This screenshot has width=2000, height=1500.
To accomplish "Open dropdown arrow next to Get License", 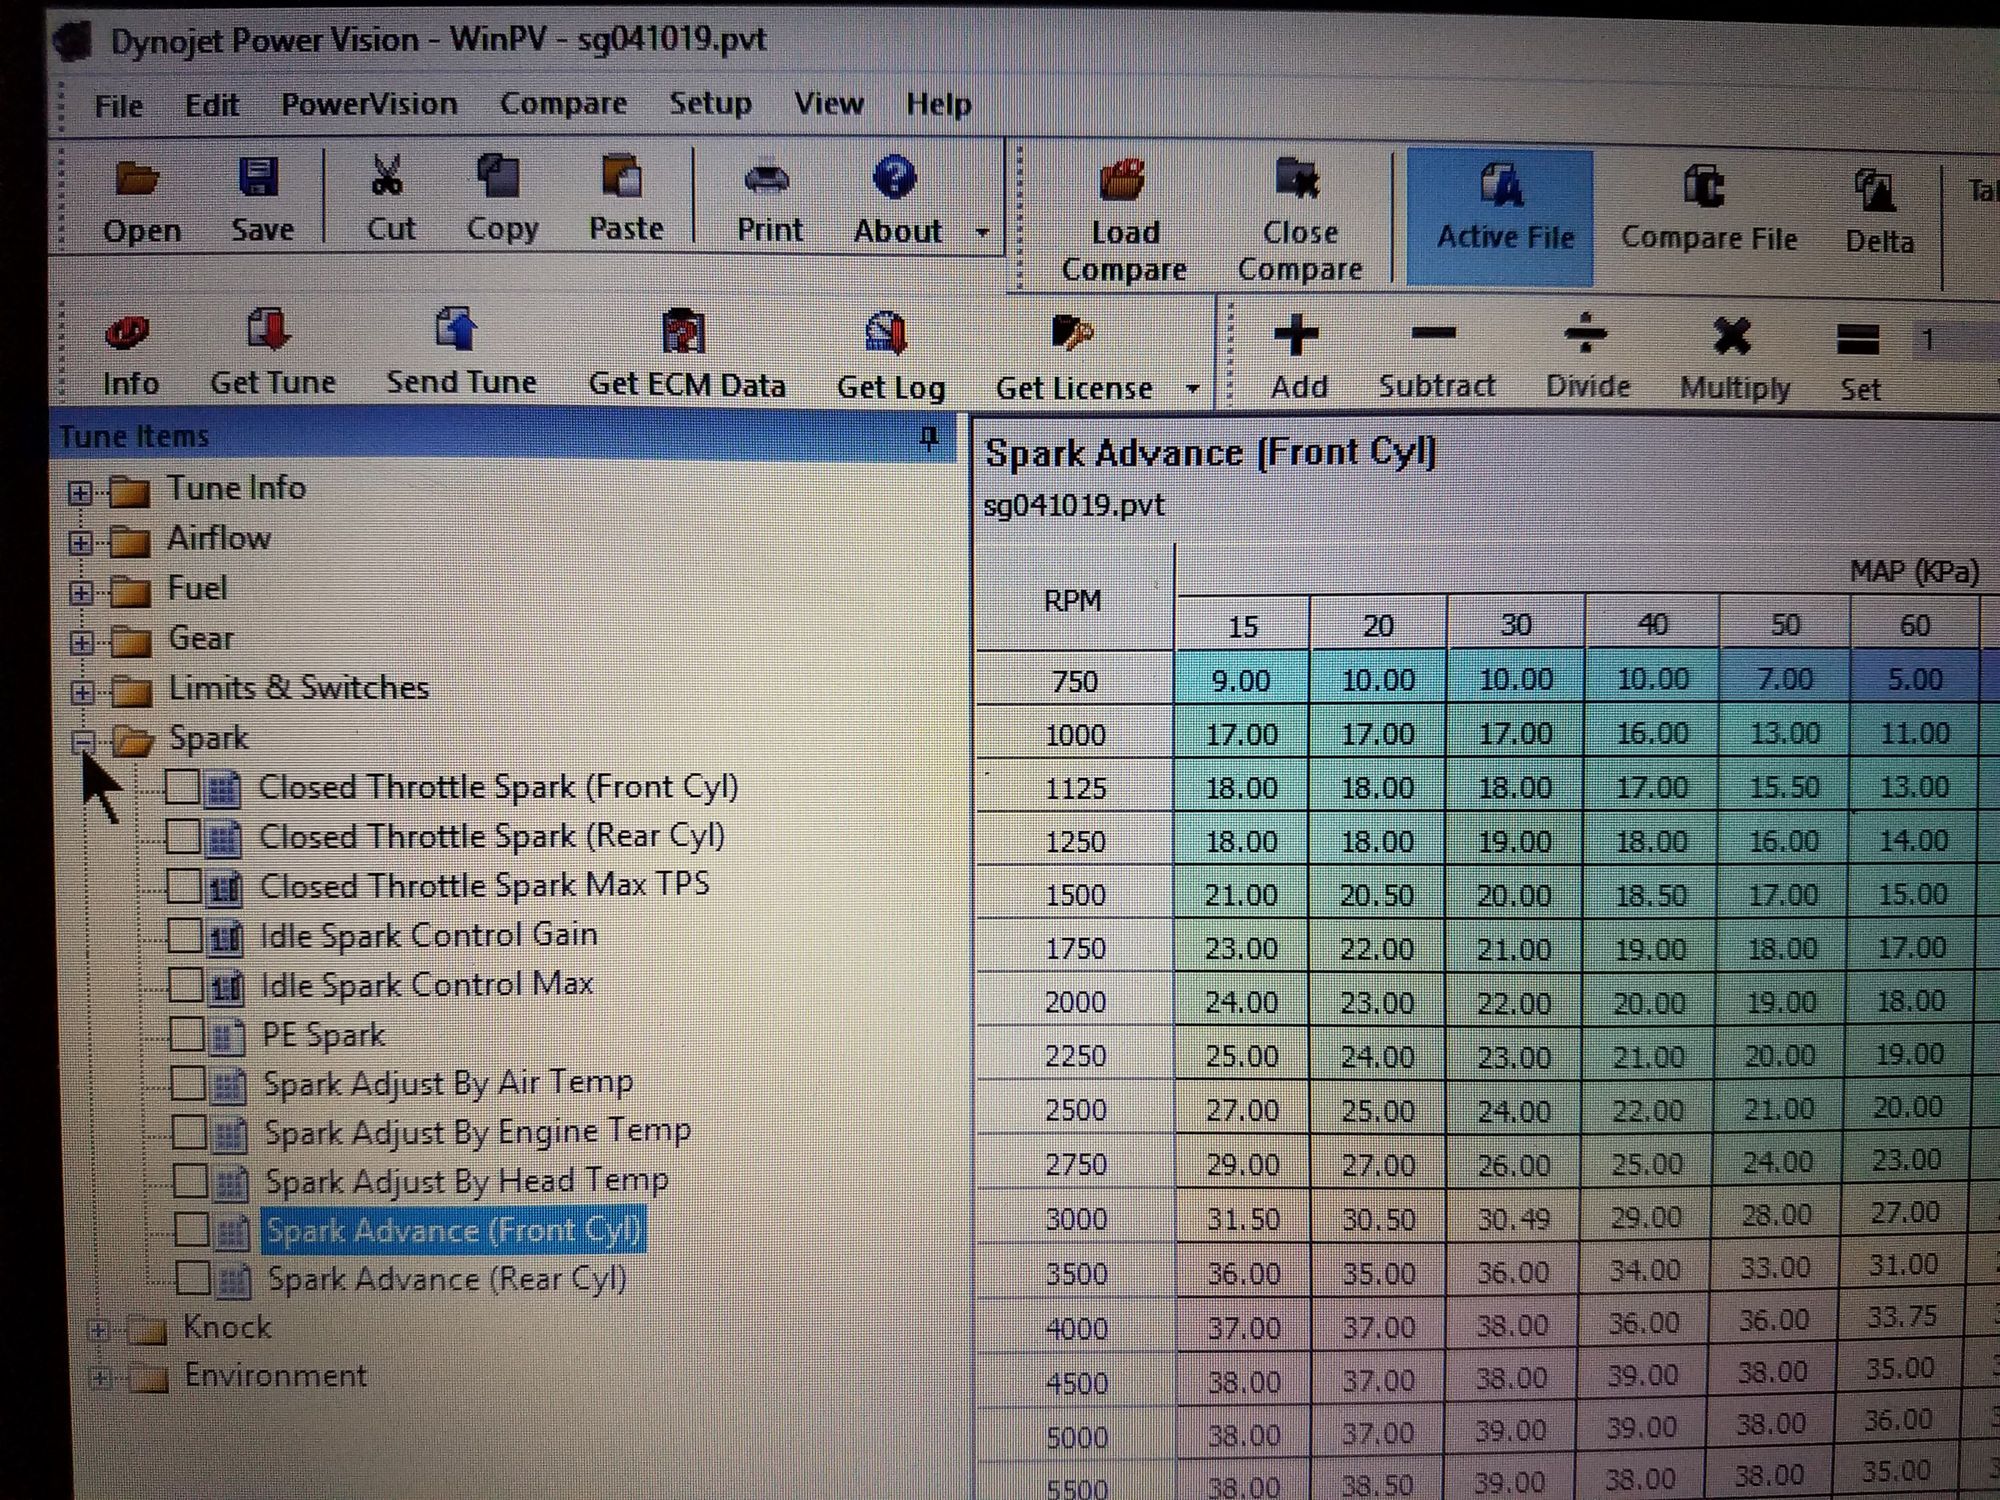I will tap(1192, 388).
